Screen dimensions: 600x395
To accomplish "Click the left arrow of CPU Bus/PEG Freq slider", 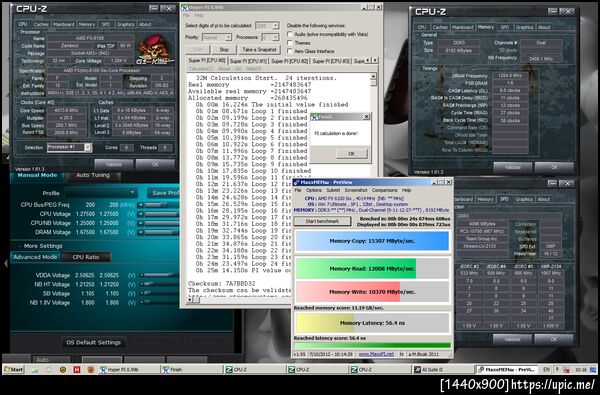I will point(141,205).
